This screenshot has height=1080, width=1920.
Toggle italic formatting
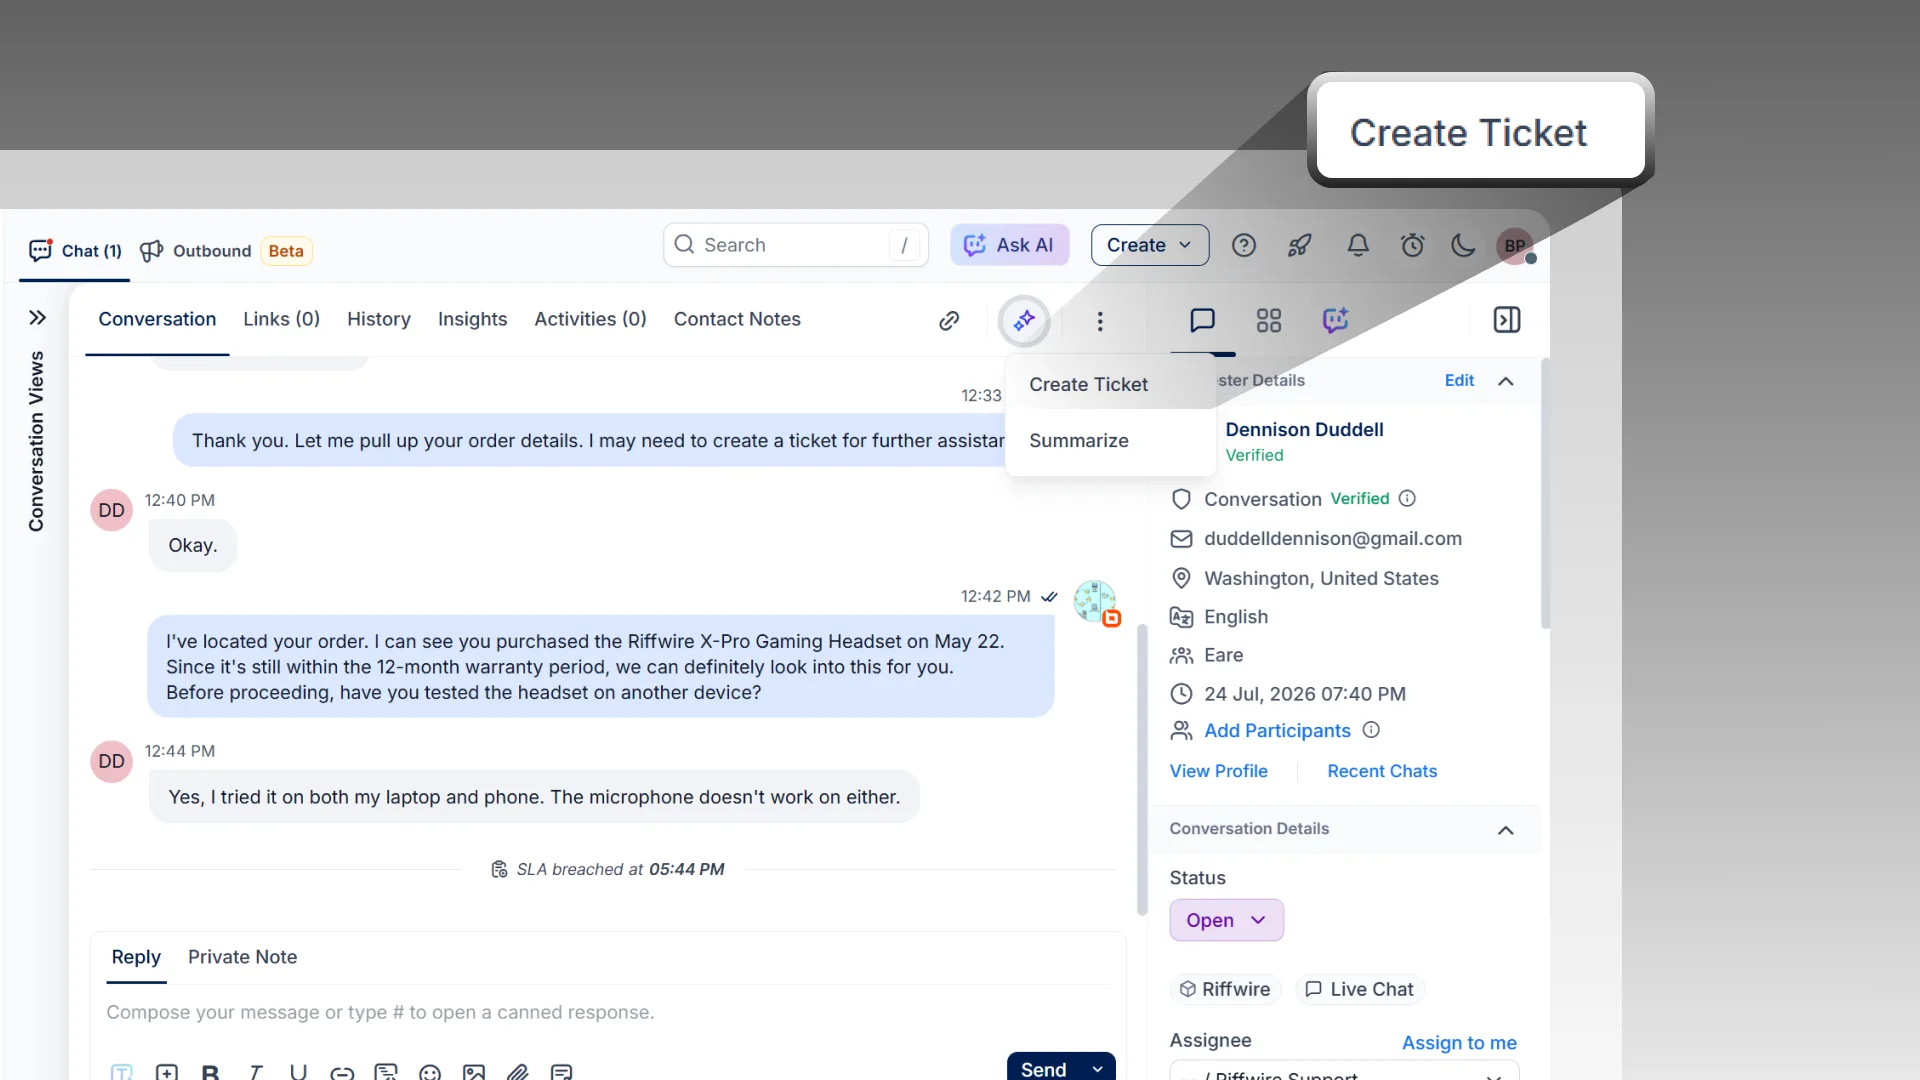point(255,1072)
